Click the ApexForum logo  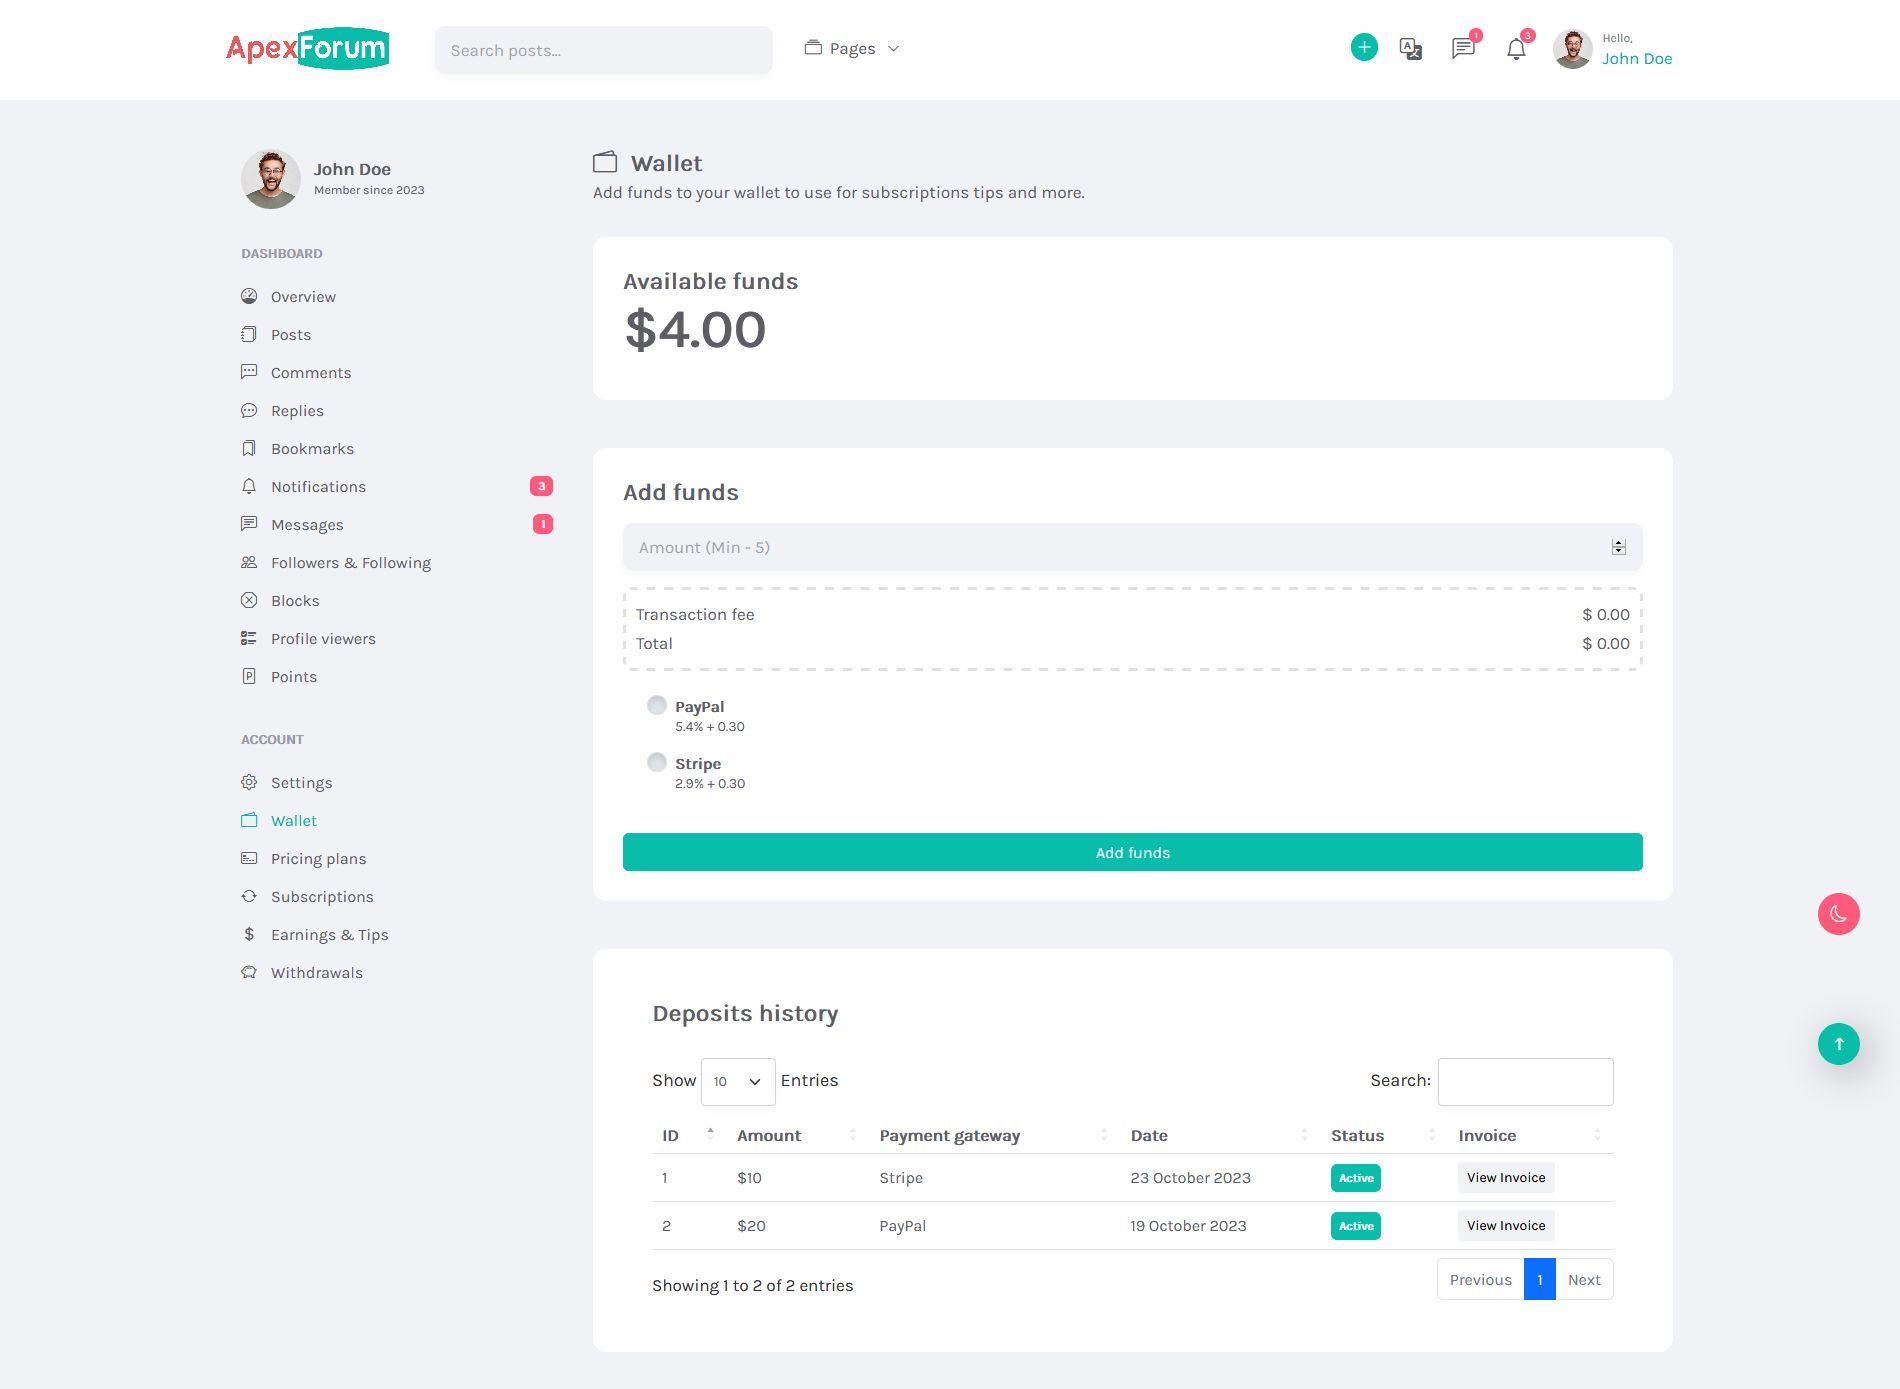coord(307,48)
